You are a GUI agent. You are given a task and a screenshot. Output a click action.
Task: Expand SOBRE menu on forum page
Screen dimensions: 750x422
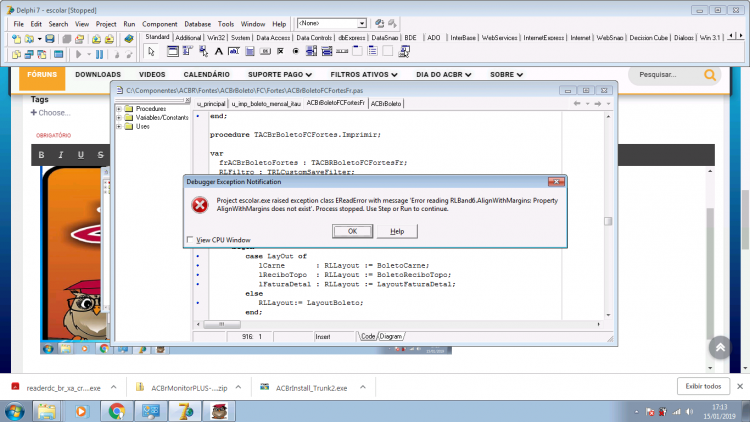(506, 75)
